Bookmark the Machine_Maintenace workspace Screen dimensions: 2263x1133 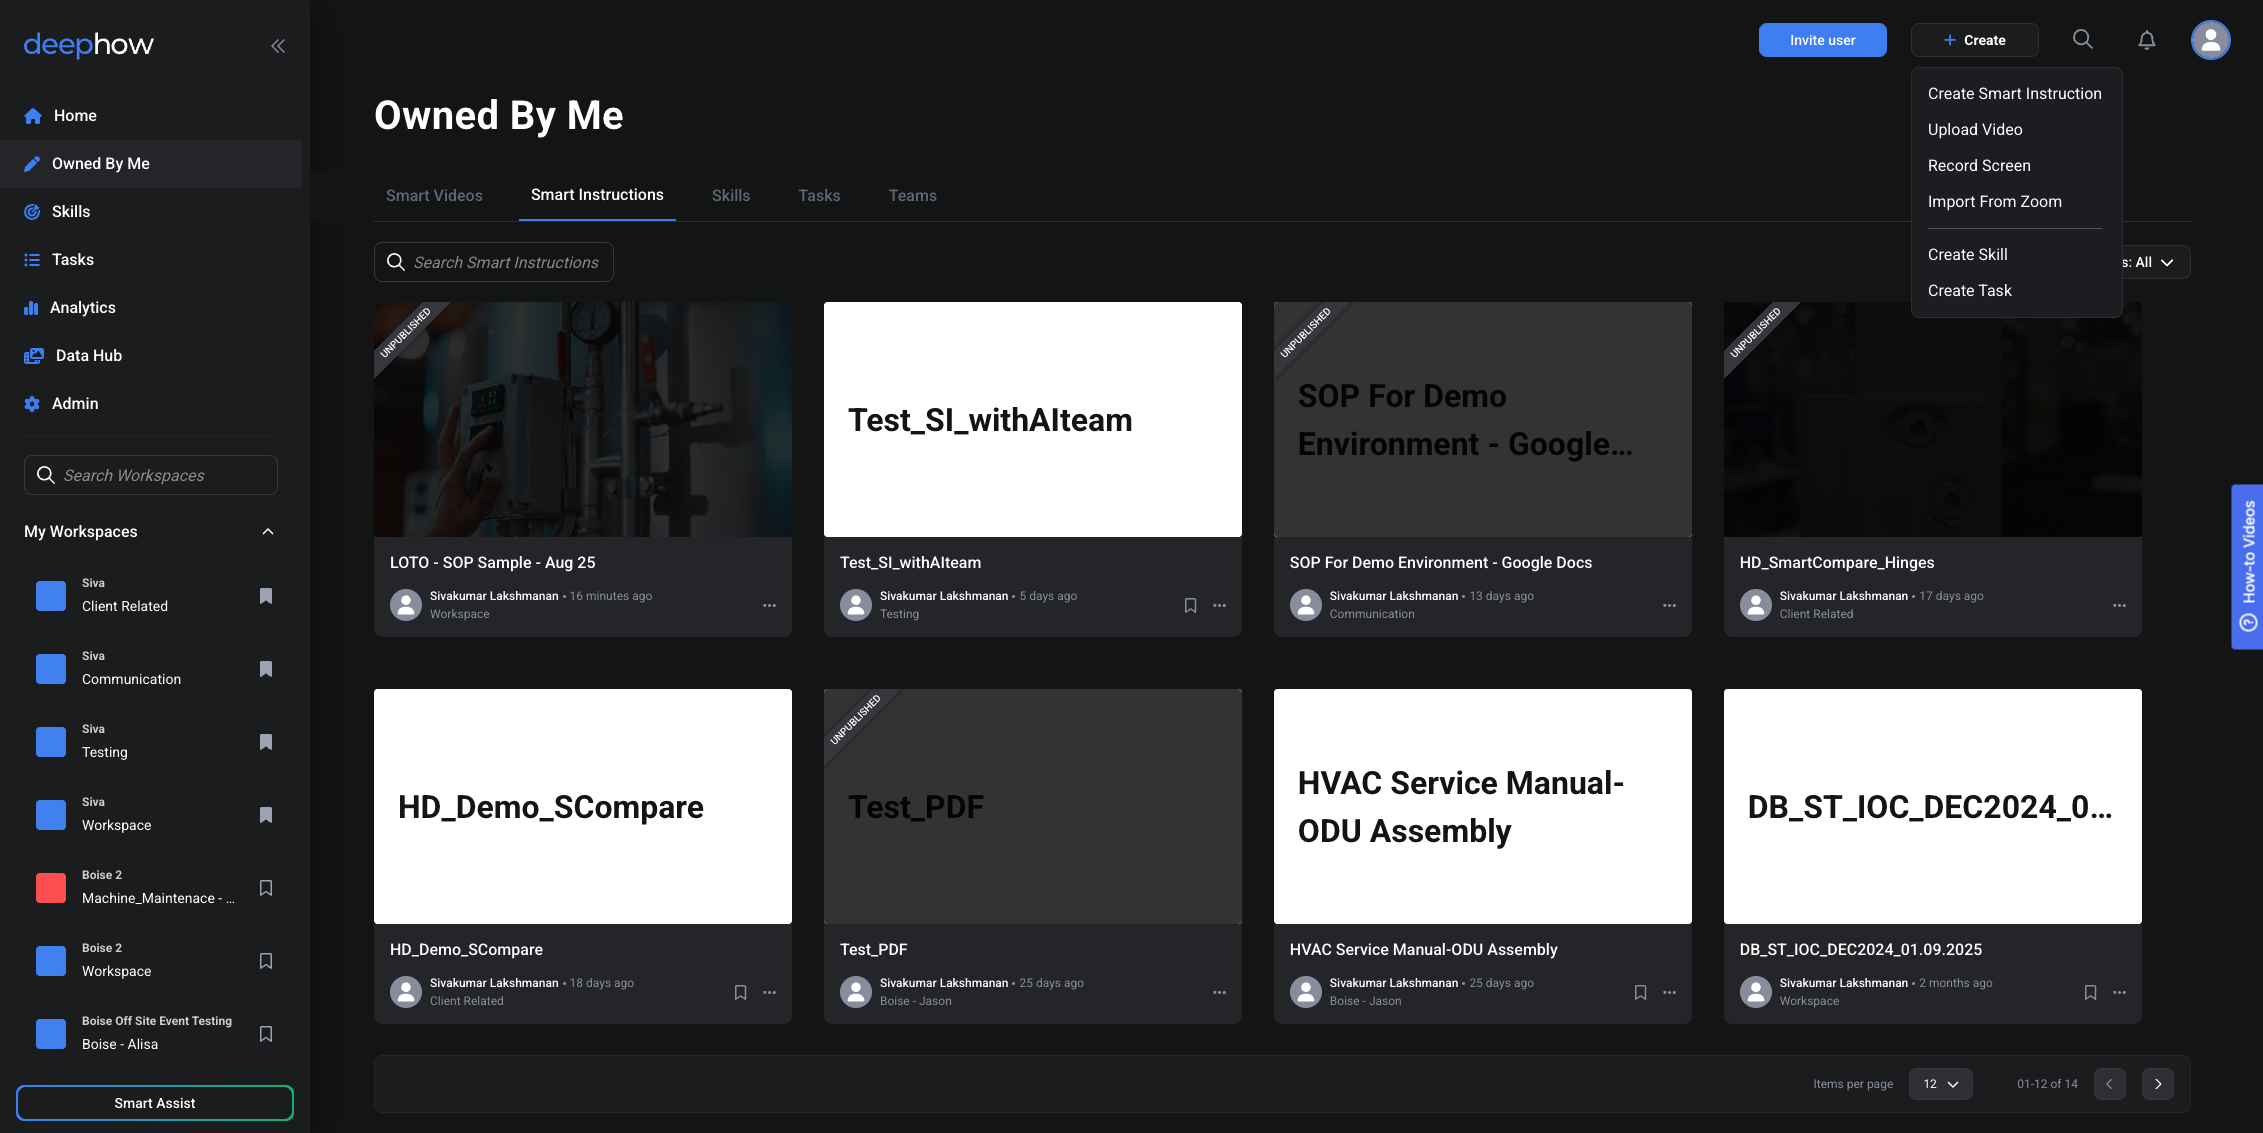266,888
